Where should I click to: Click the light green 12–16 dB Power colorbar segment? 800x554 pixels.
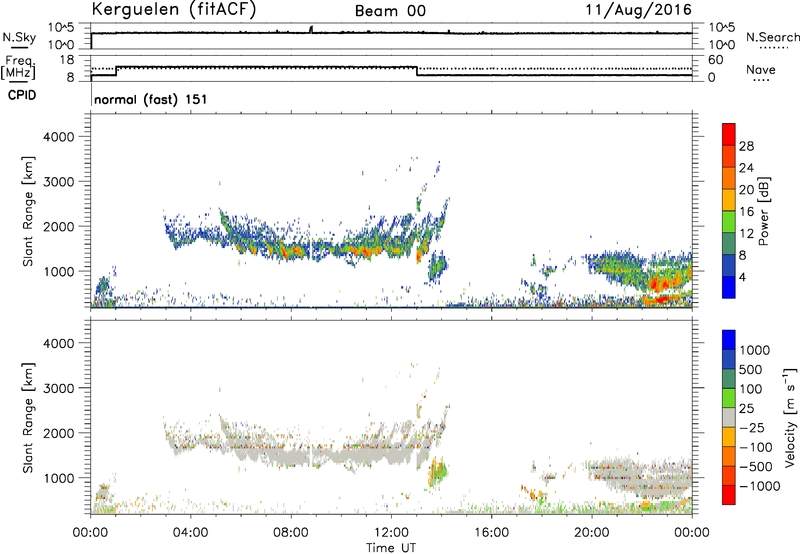tap(729, 221)
